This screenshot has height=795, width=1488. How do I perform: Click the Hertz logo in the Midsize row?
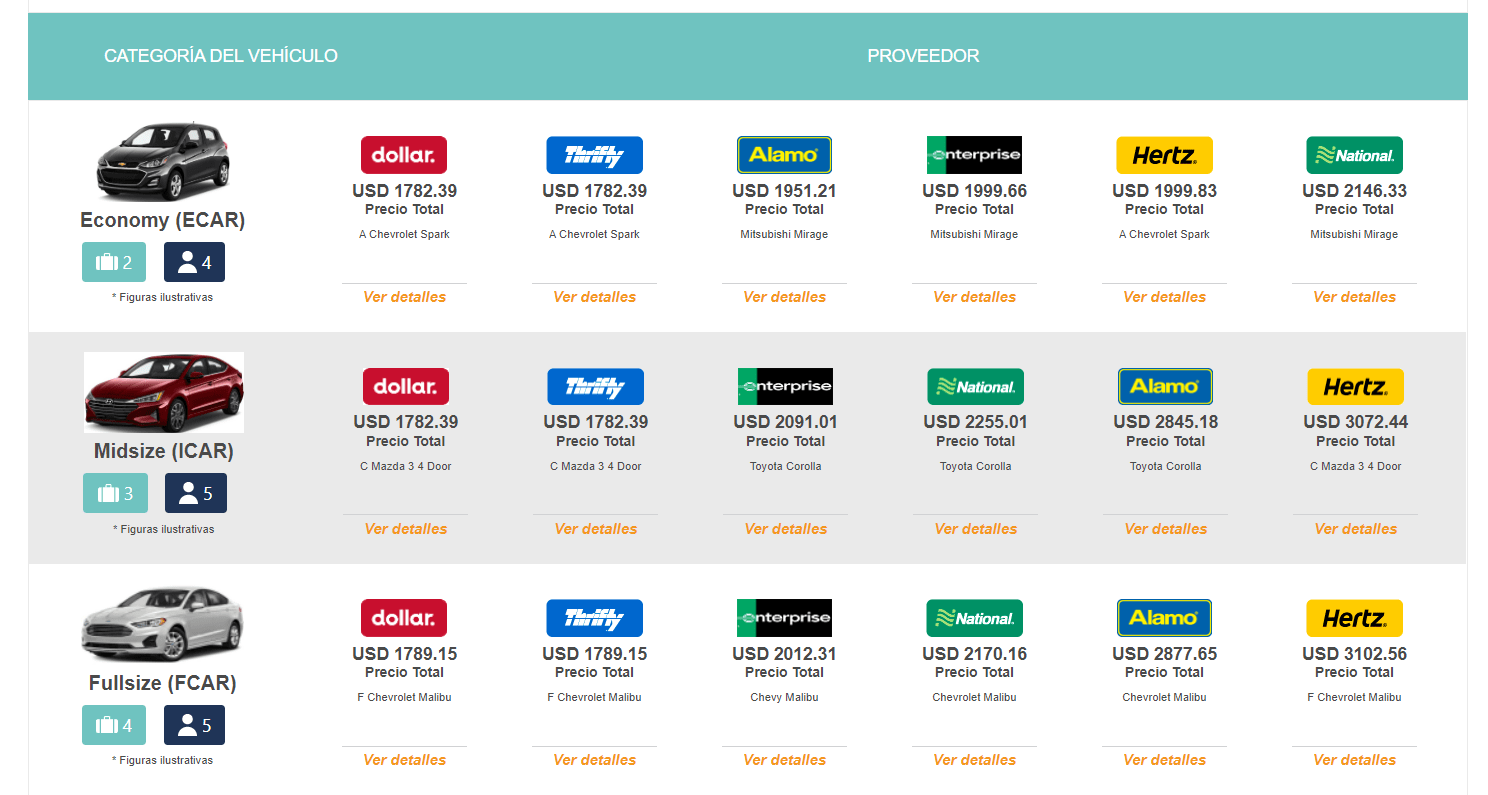(x=1356, y=386)
